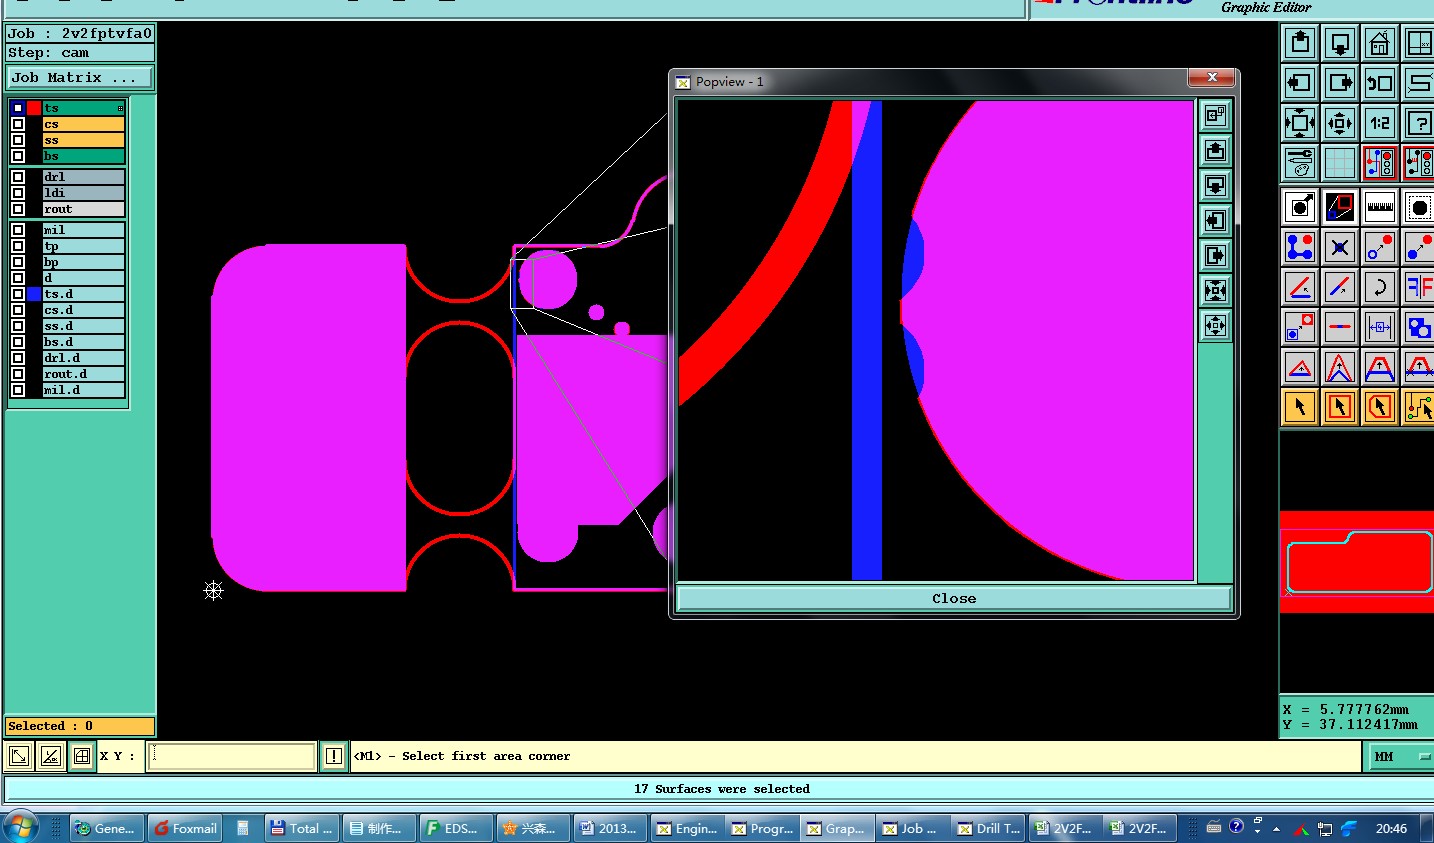Select the rectangle area selection arrow

[x=1340, y=407]
